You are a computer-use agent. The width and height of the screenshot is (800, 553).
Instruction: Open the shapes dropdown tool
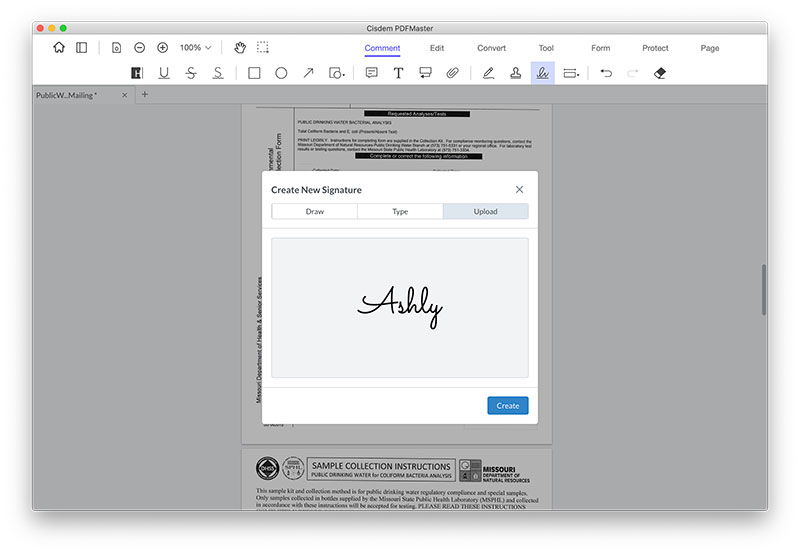click(x=337, y=73)
